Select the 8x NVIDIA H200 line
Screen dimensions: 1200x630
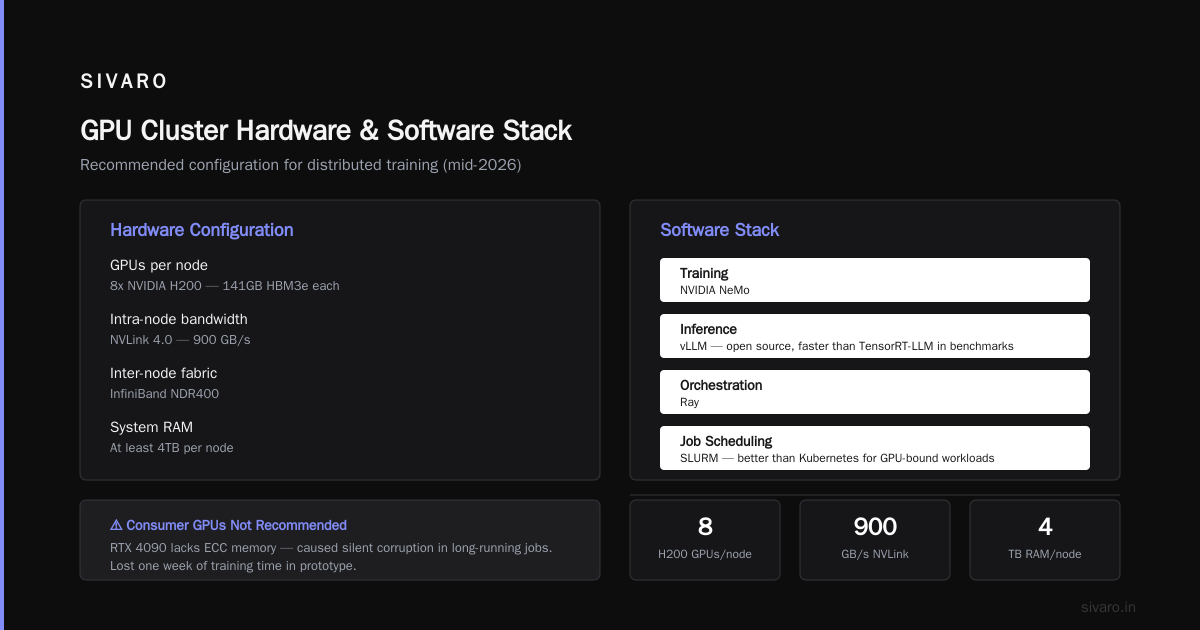225,286
